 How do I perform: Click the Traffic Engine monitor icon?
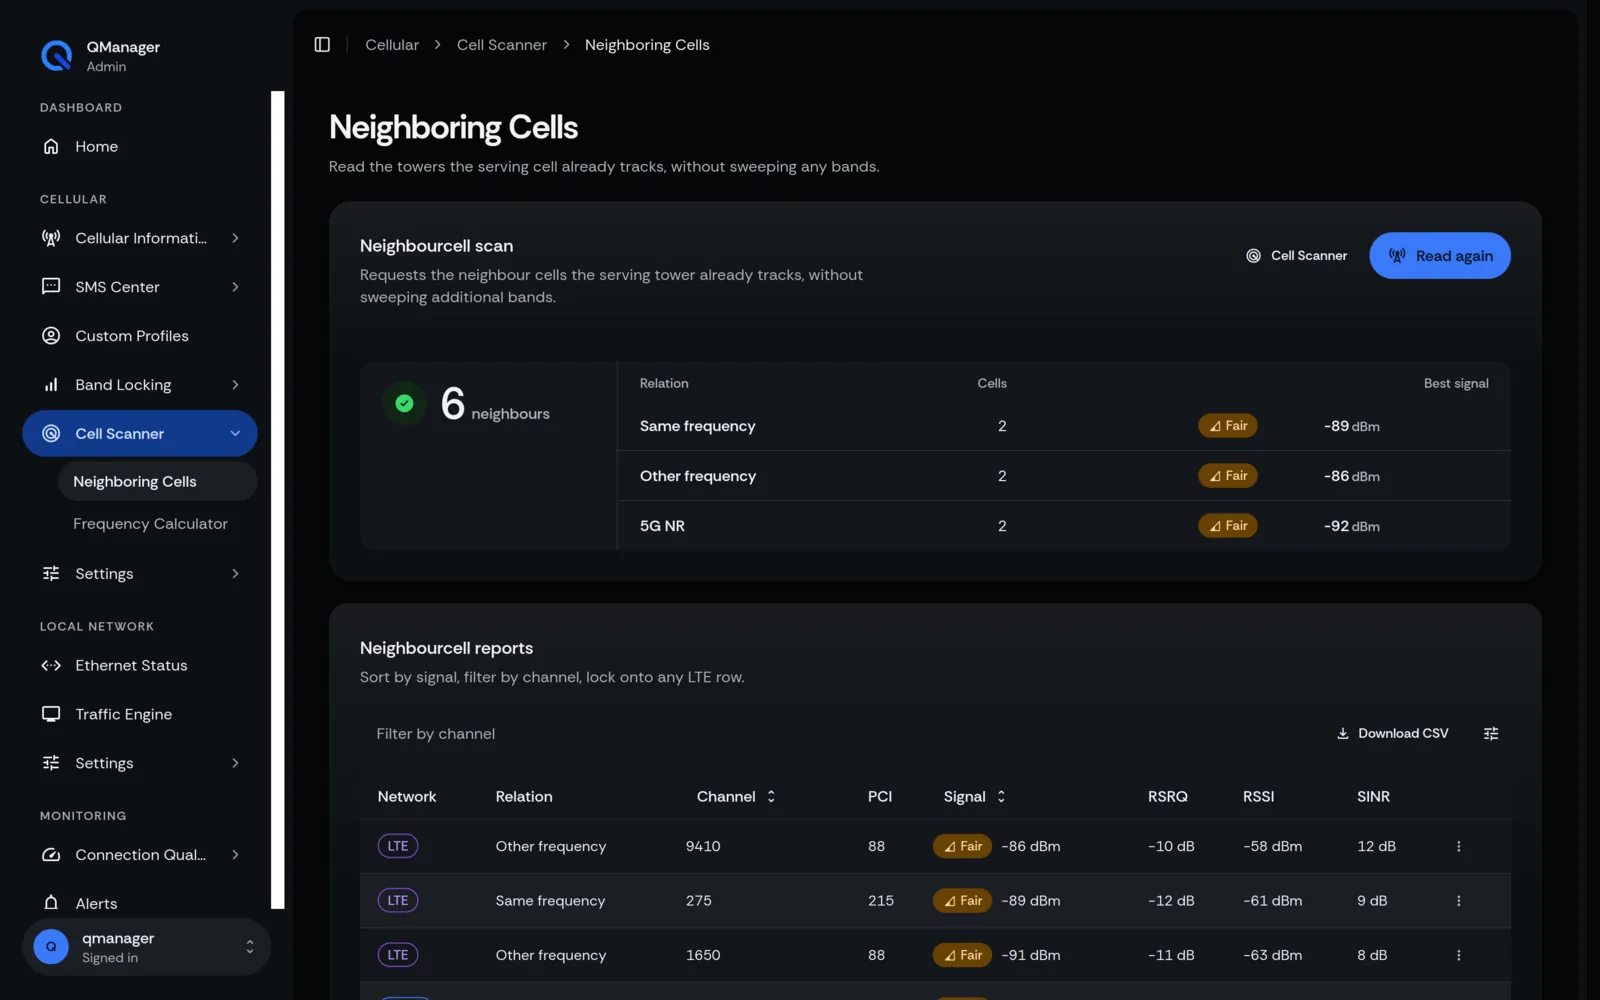click(51, 714)
